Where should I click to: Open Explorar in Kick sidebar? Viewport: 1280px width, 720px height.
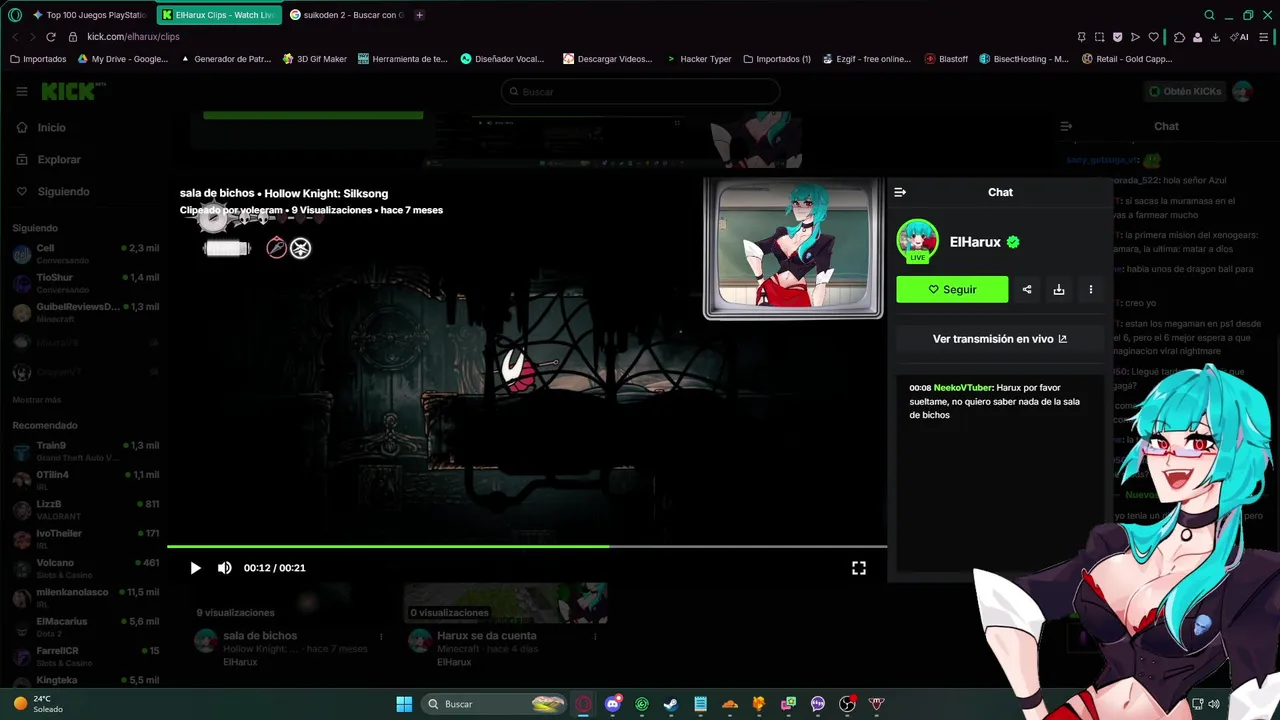tap(58, 160)
